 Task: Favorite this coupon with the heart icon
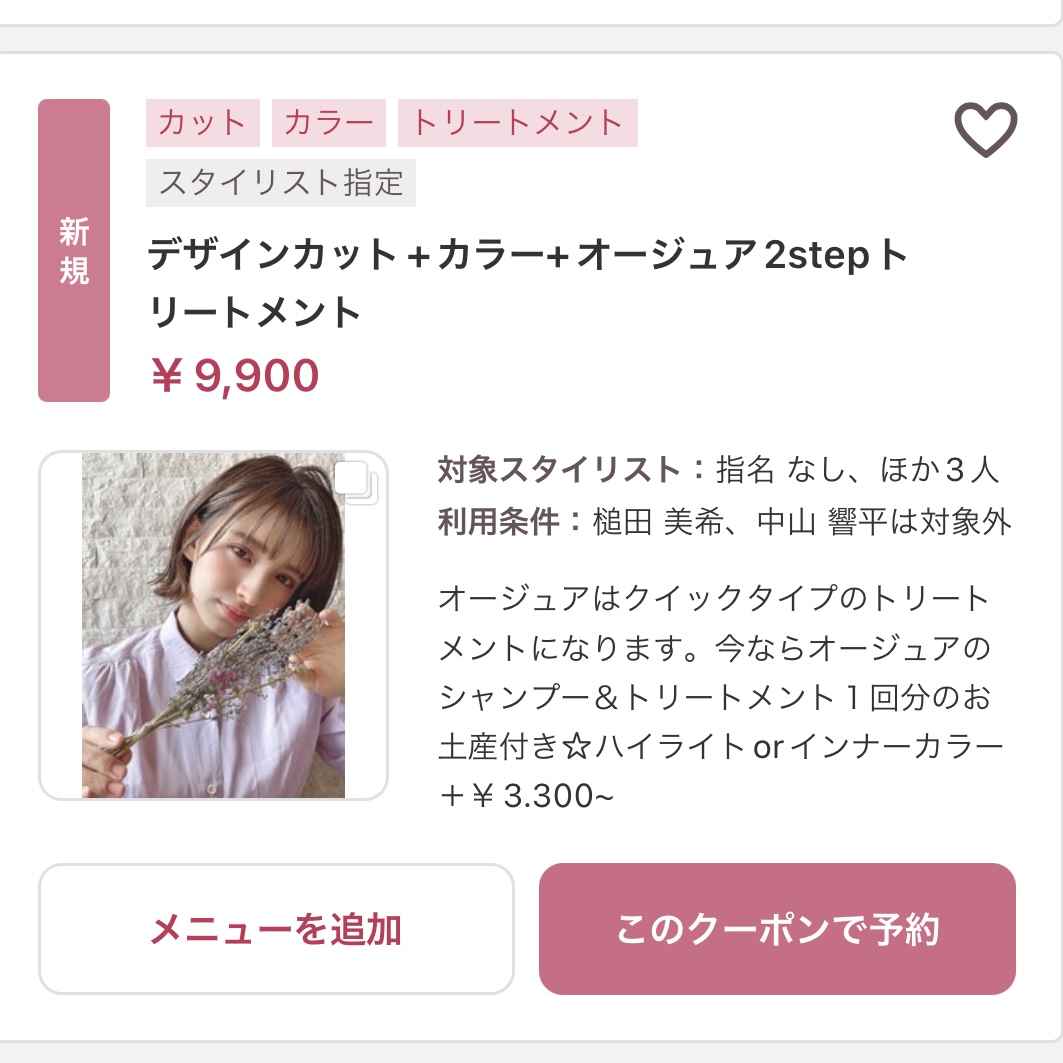click(x=985, y=130)
